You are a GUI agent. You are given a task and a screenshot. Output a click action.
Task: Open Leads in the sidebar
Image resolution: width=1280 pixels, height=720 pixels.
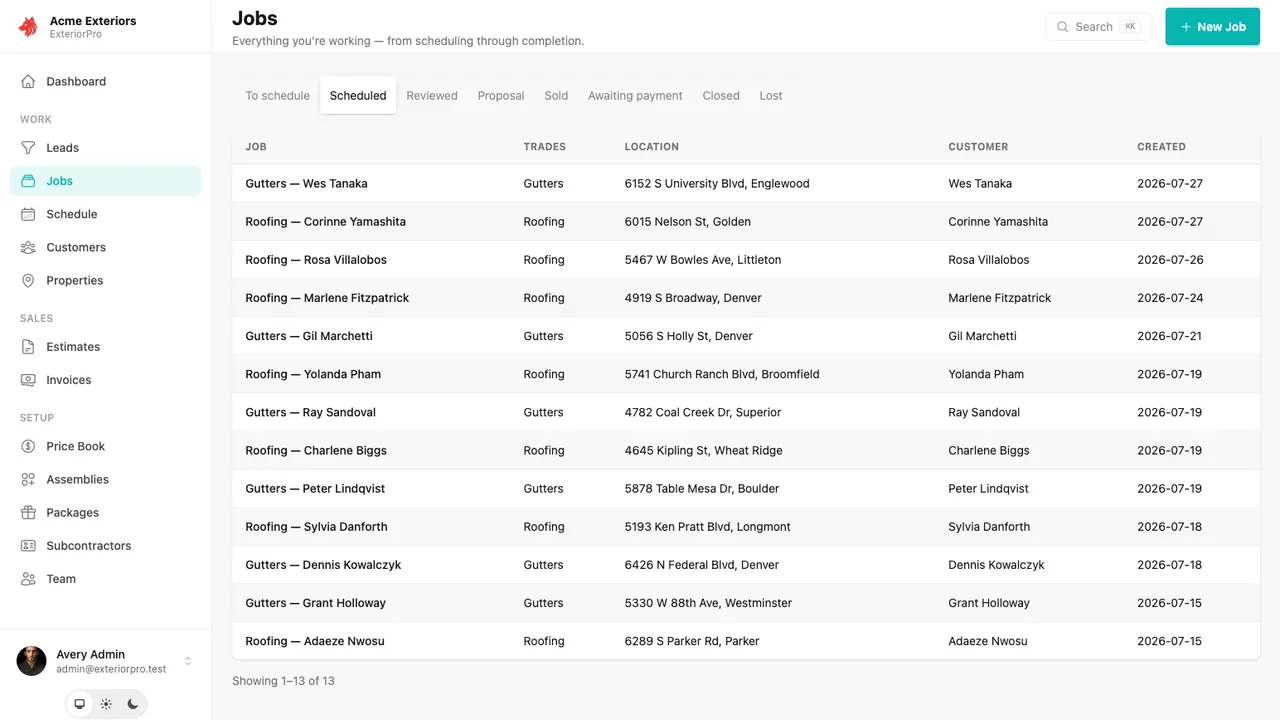[105, 148]
